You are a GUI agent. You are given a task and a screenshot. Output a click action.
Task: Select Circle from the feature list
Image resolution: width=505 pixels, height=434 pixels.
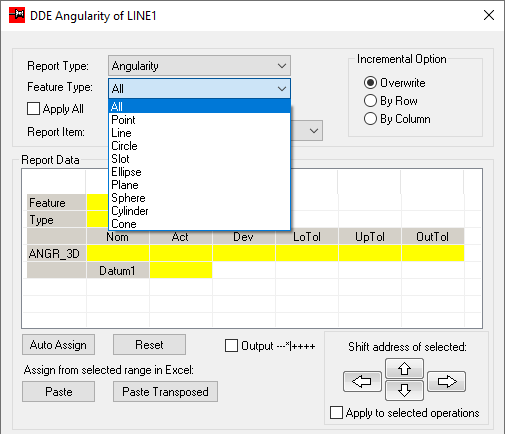click(199, 146)
